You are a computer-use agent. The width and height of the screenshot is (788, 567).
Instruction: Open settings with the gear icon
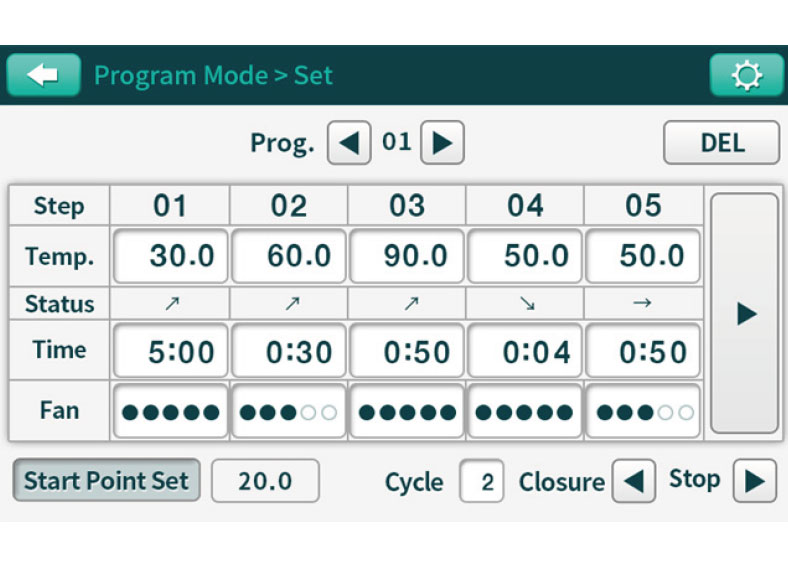tap(745, 75)
